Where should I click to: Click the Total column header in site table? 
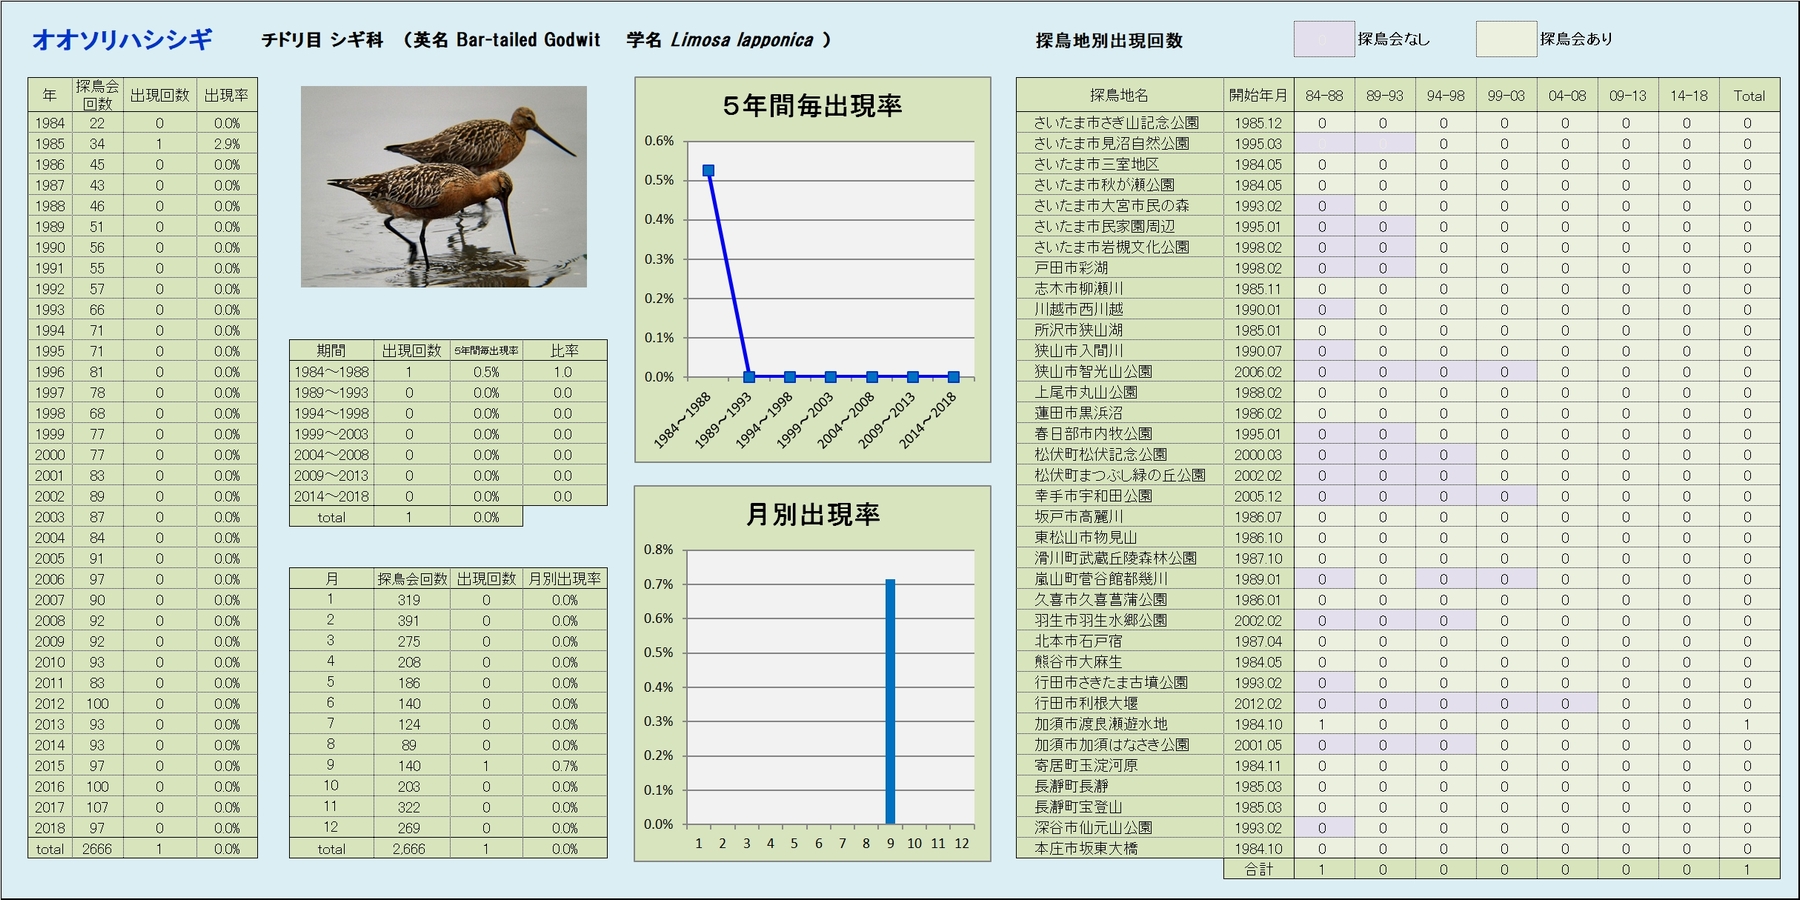click(x=1749, y=95)
